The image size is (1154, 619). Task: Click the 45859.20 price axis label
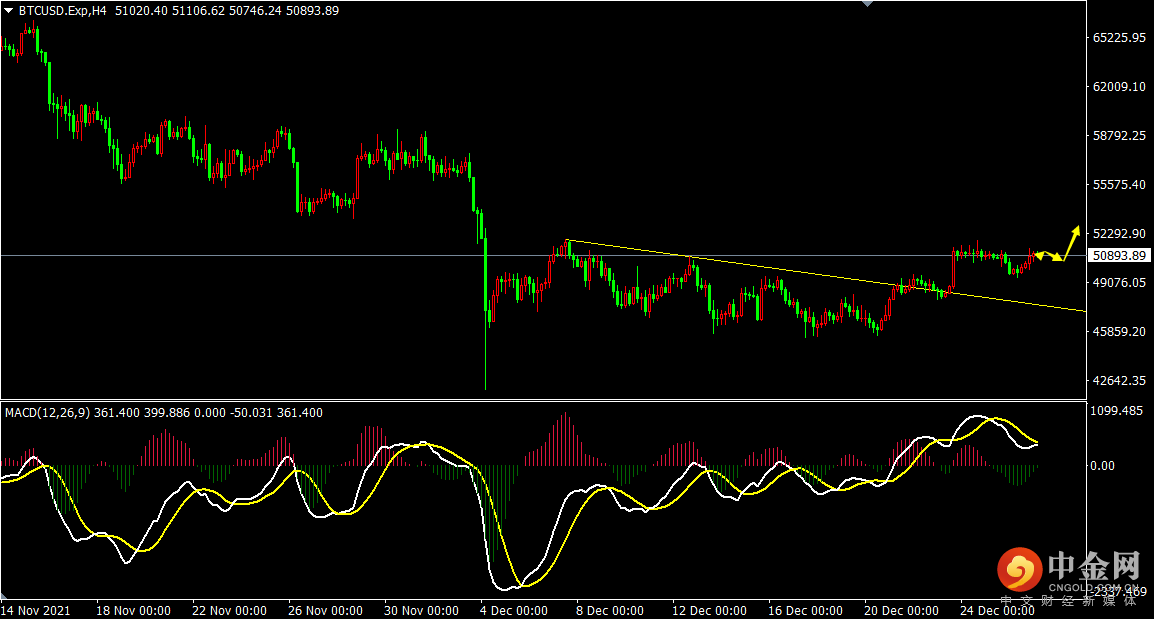tap(1119, 332)
